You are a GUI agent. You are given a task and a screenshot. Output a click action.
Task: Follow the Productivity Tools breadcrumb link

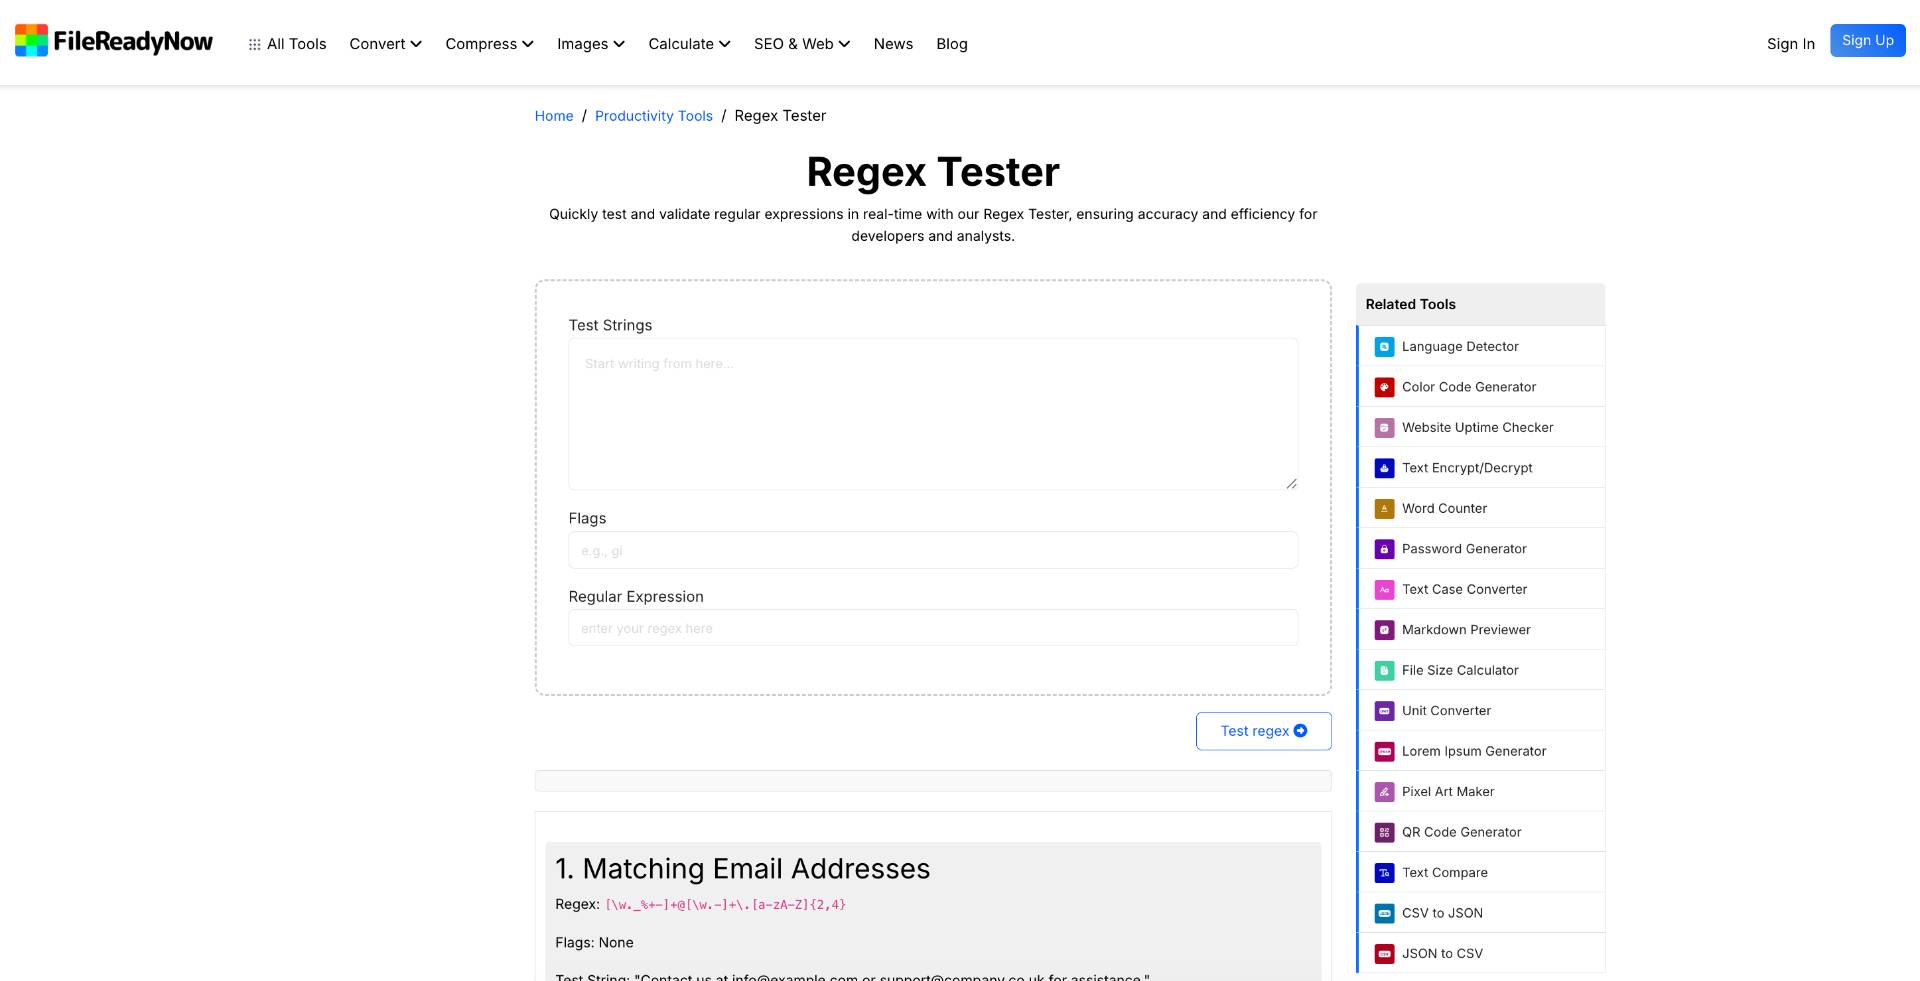pyautogui.click(x=653, y=116)
